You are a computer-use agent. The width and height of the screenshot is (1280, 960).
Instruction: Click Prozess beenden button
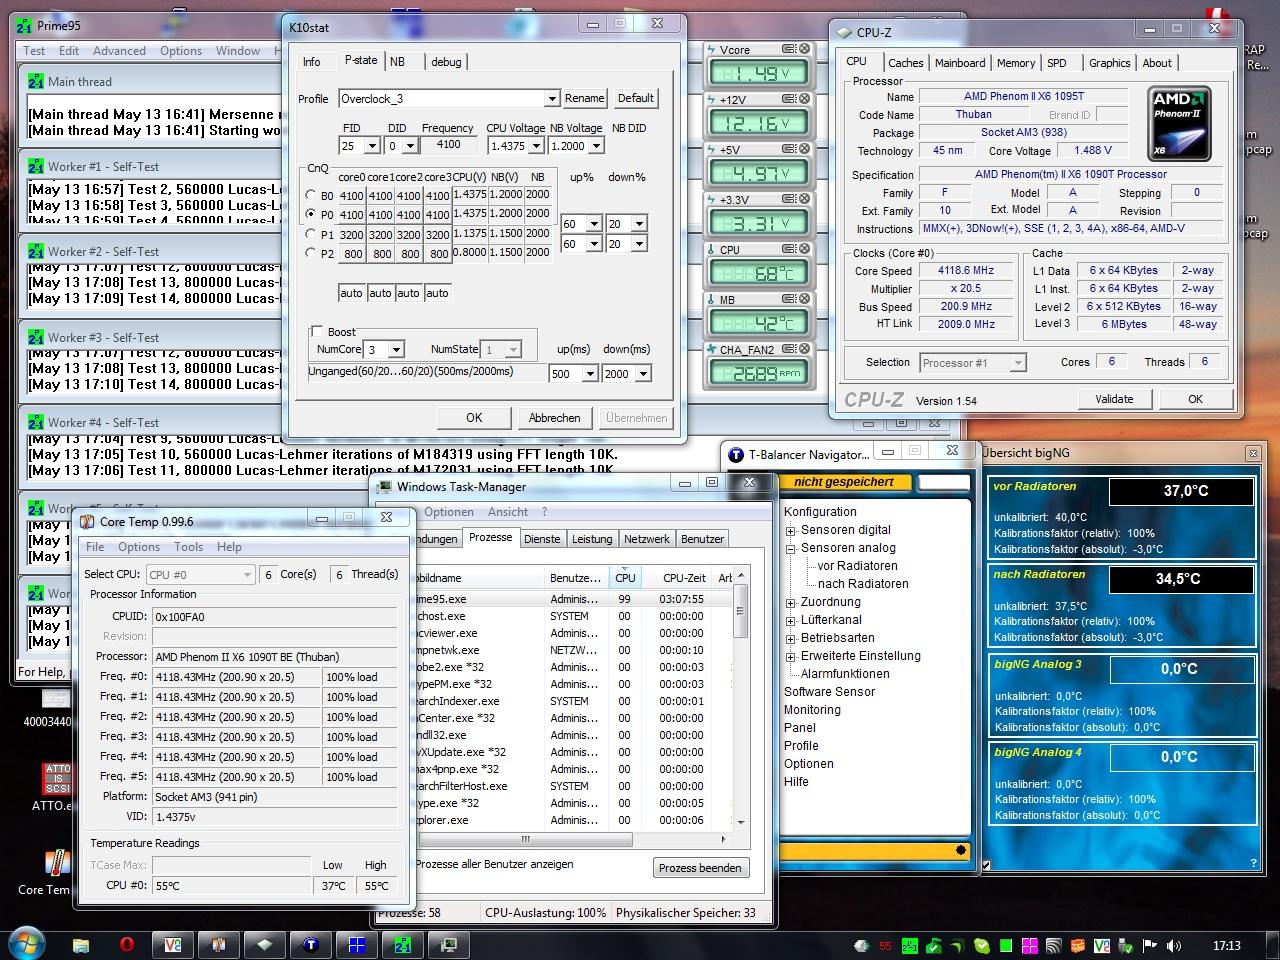pyautogui.click(x=700, y=868)
